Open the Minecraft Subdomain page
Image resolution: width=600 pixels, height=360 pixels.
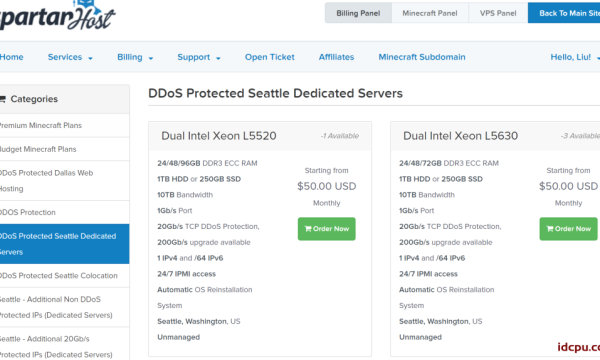point(422,57)
